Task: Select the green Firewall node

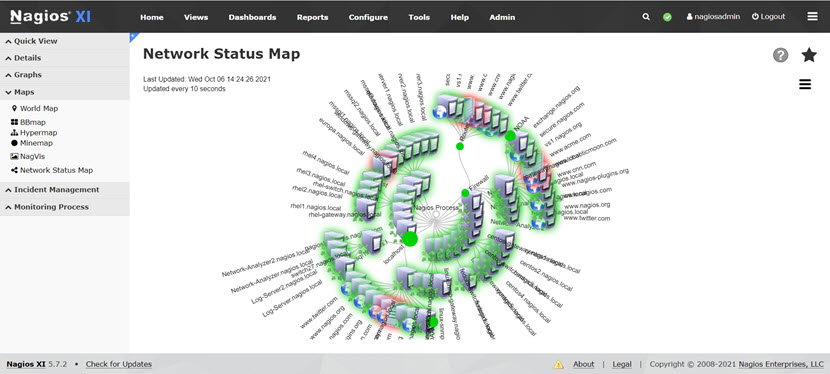Action: (465, 193)
